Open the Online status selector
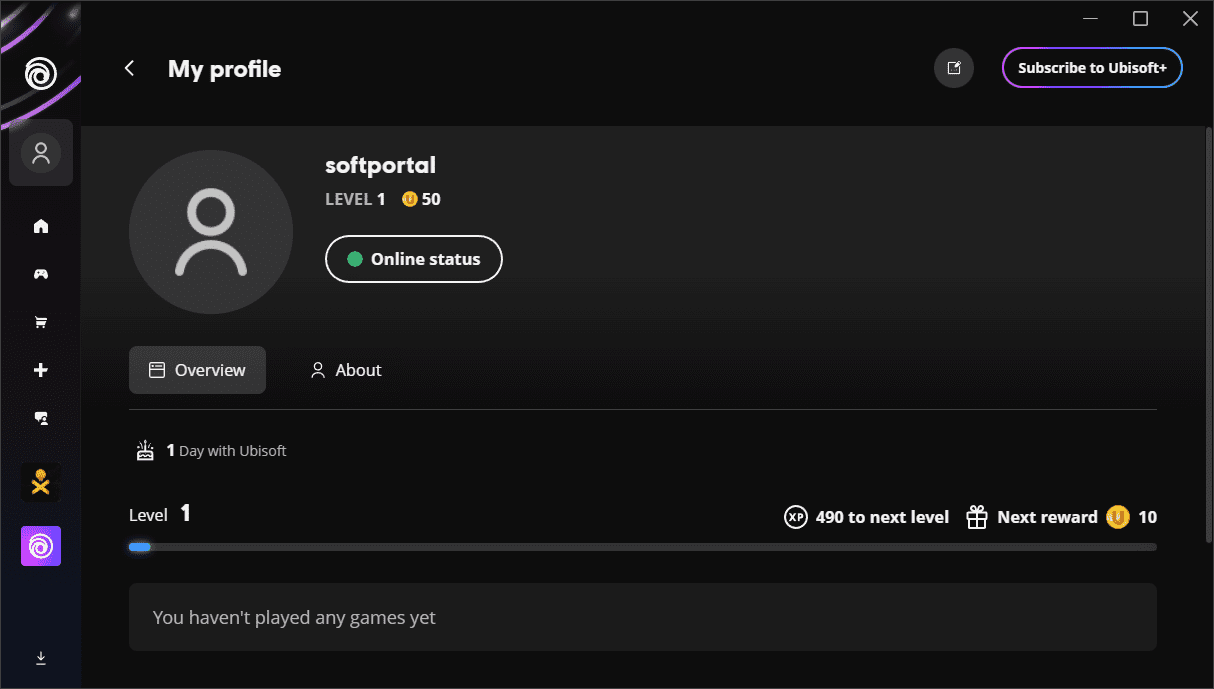Screen dimensions: 1214x689 click(x=413, y=259)
